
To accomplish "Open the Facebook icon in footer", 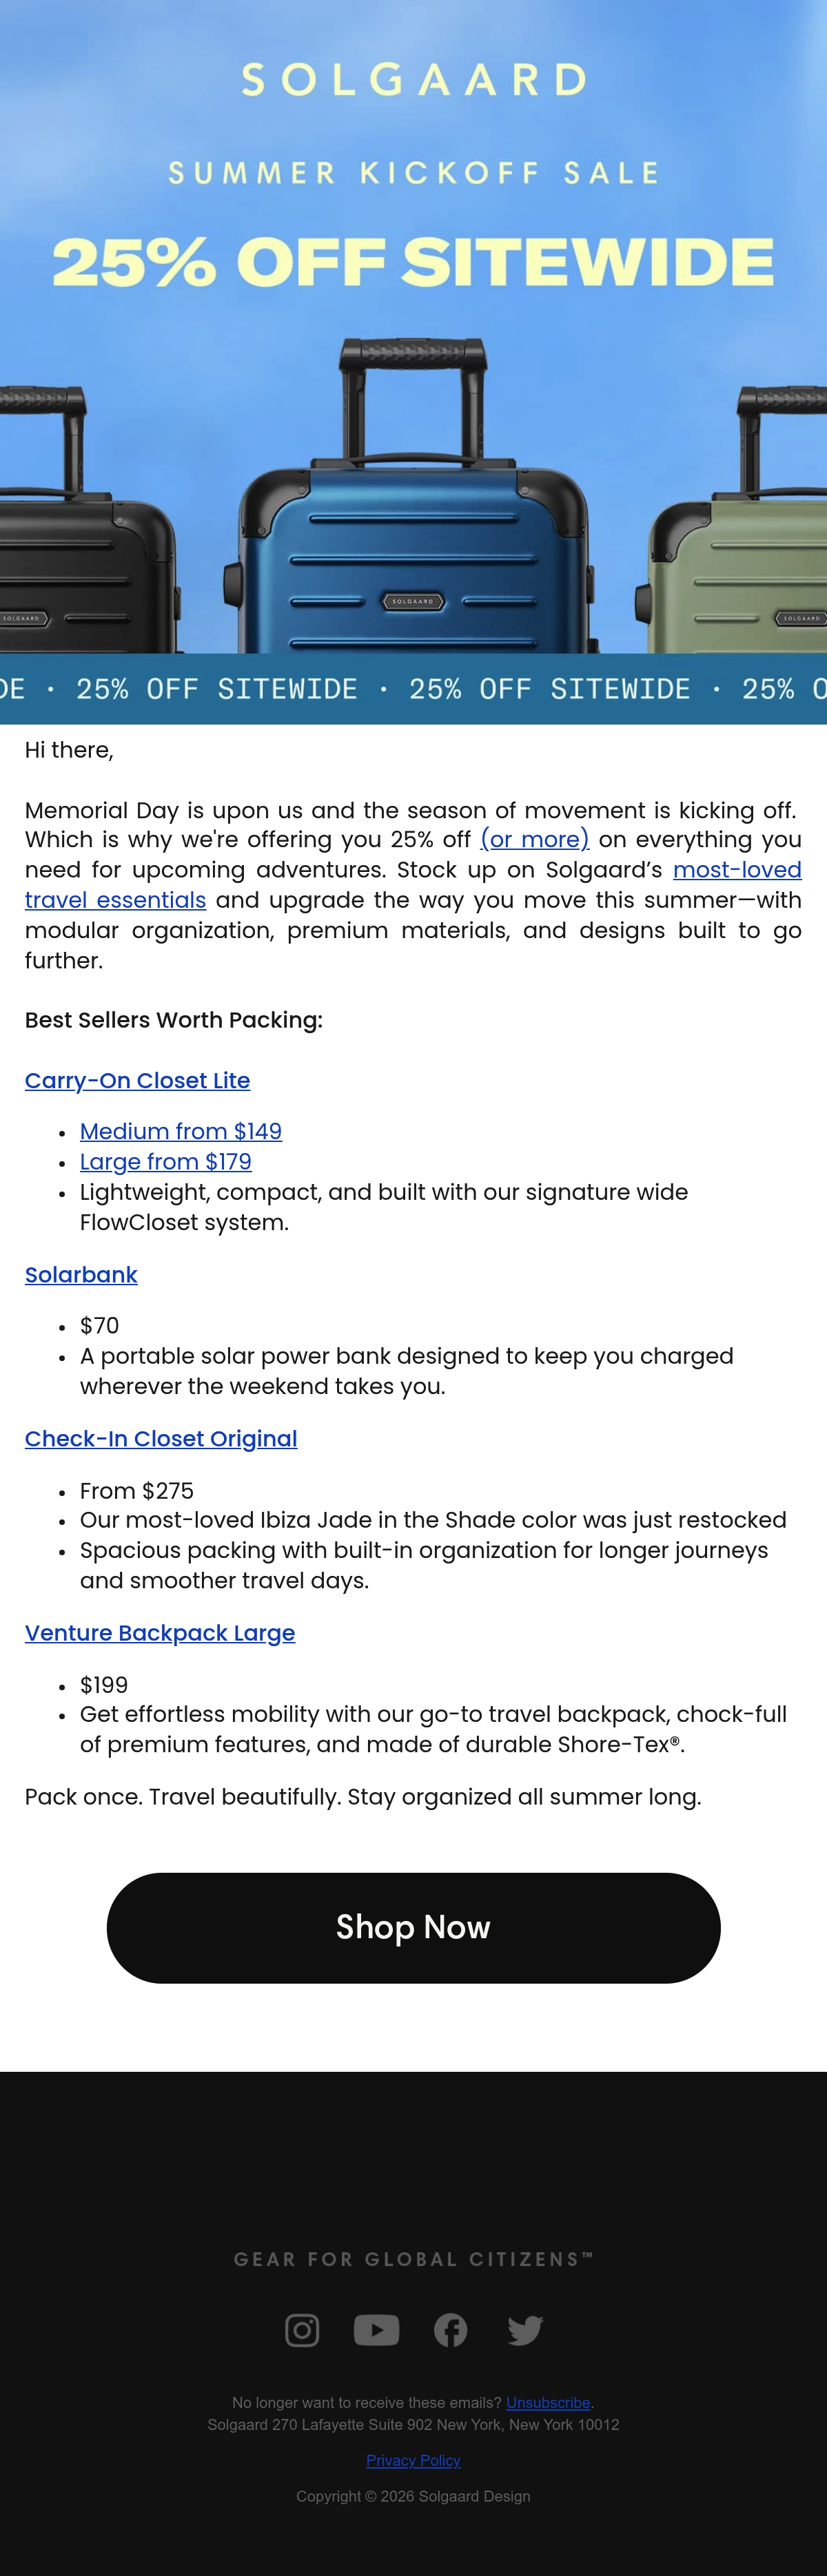I will click(x=450, y=2330).
